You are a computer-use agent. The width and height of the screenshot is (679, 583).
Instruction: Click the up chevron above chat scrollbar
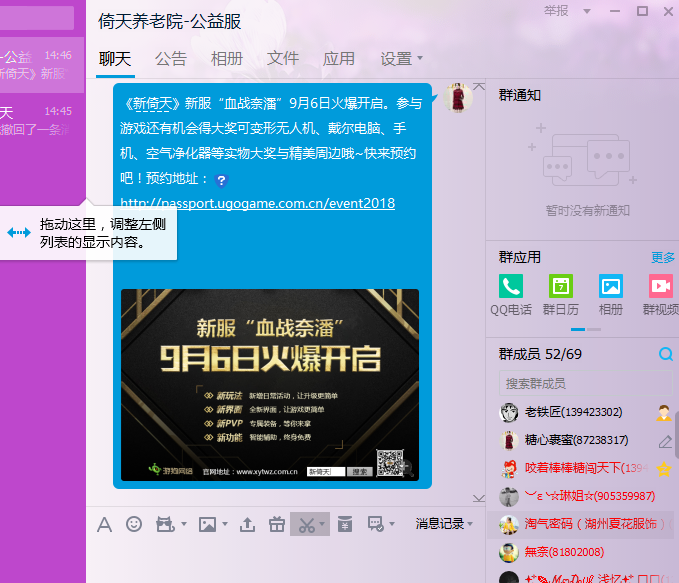coord(479,86)
